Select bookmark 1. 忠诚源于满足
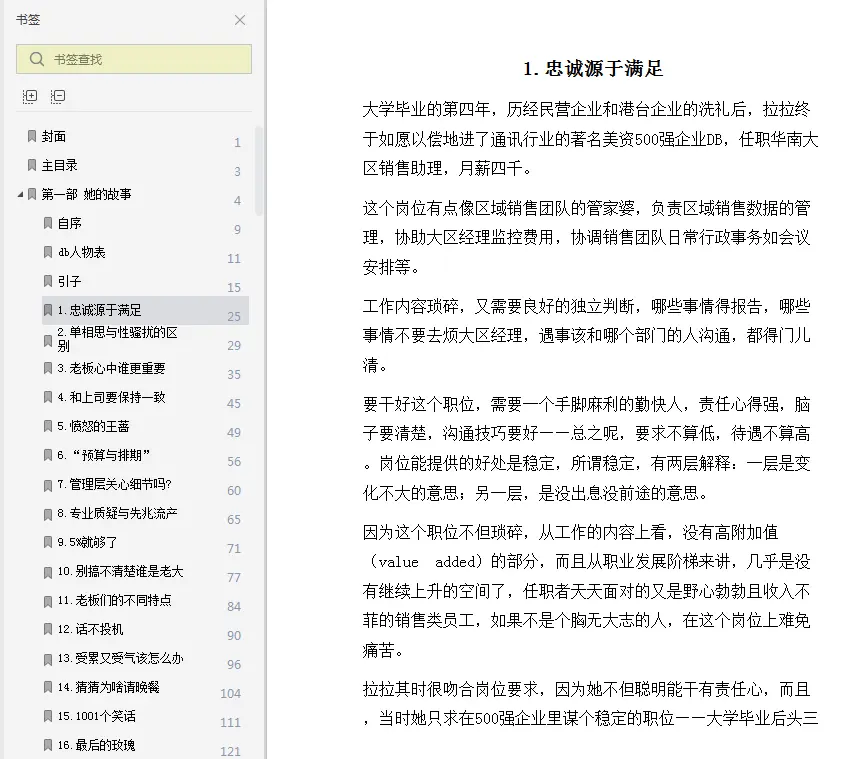The width and height of the screenshot is (862, 759). (x=146, y=310)
